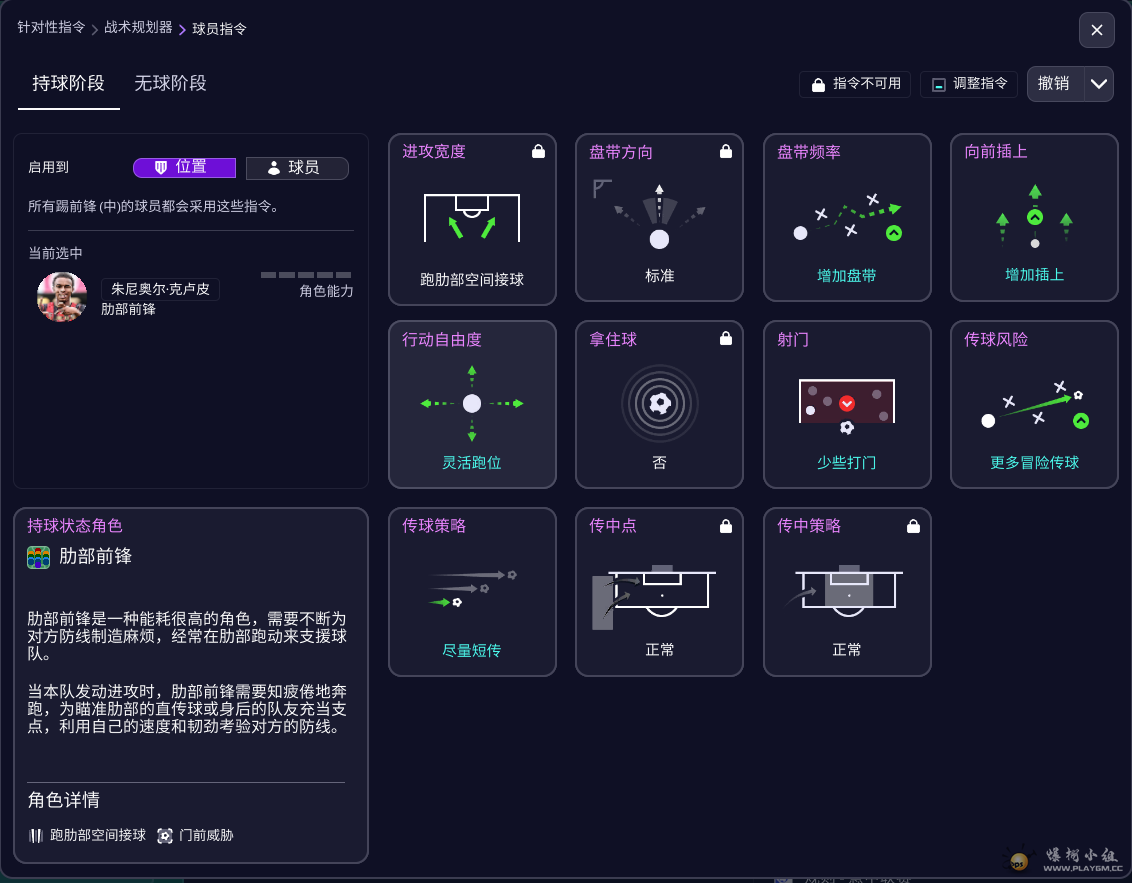
Task: Select the 持球阶段 tab
Action: coord(68,84)
